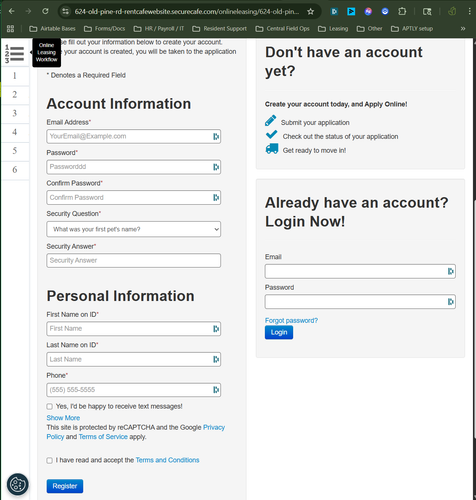This screenshot has width=476, height=500.
Task: Accept the Terms and Conditions checkbox
Action: click(50, 460)
